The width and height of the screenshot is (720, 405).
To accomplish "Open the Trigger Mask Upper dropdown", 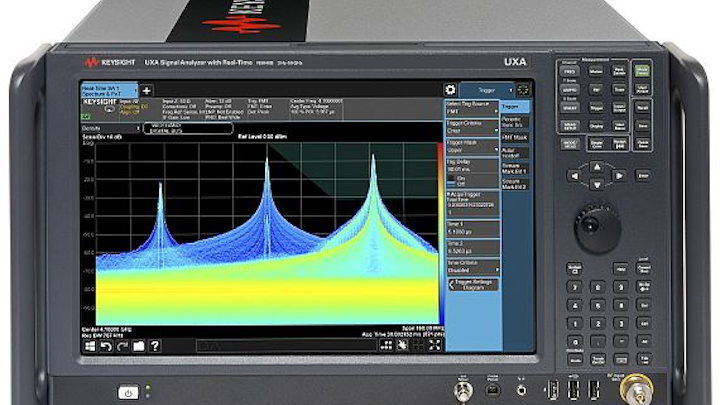I will point(472,150).
